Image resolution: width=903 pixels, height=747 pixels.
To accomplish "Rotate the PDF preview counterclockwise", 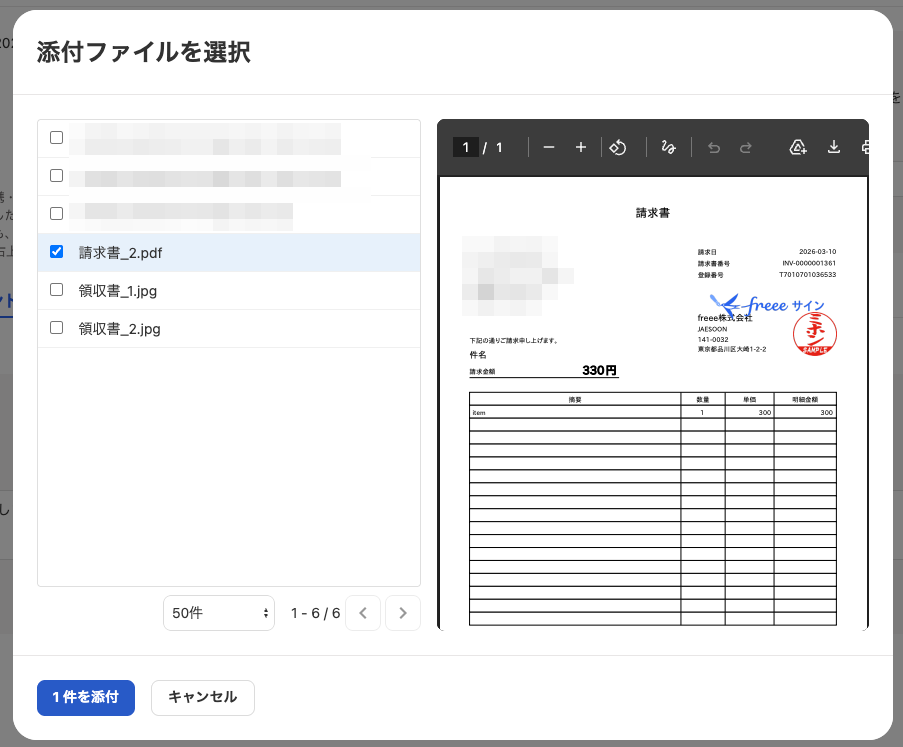I will pos(618,148).
